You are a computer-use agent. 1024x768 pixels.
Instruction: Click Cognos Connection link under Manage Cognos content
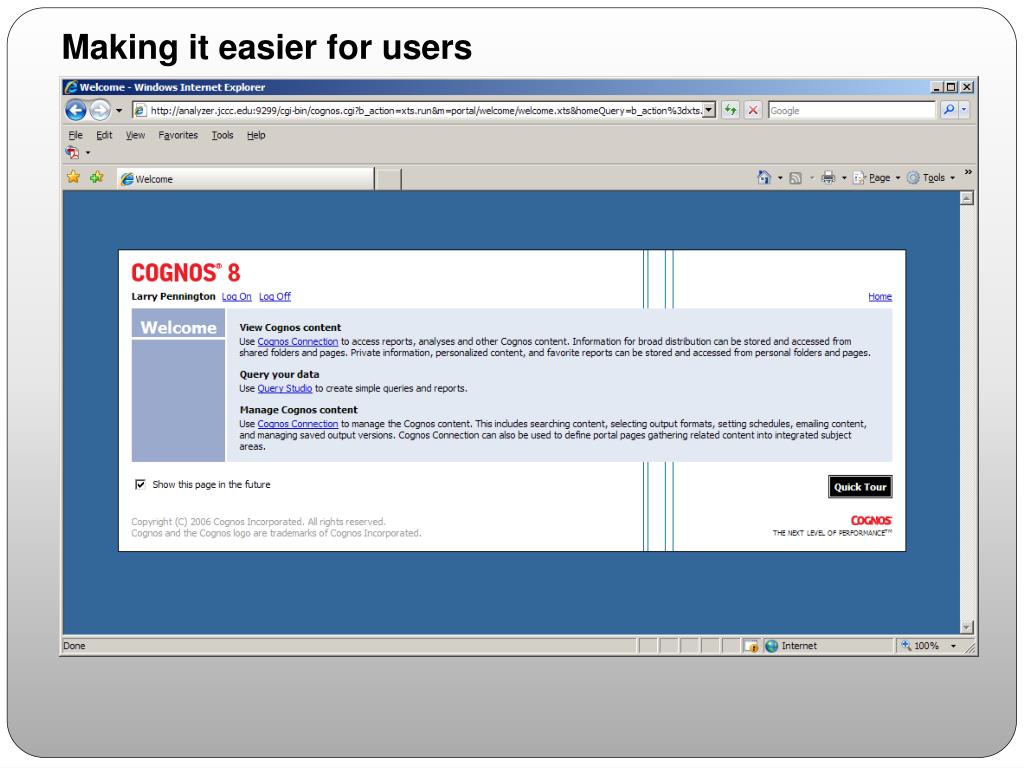click(298, 424)
